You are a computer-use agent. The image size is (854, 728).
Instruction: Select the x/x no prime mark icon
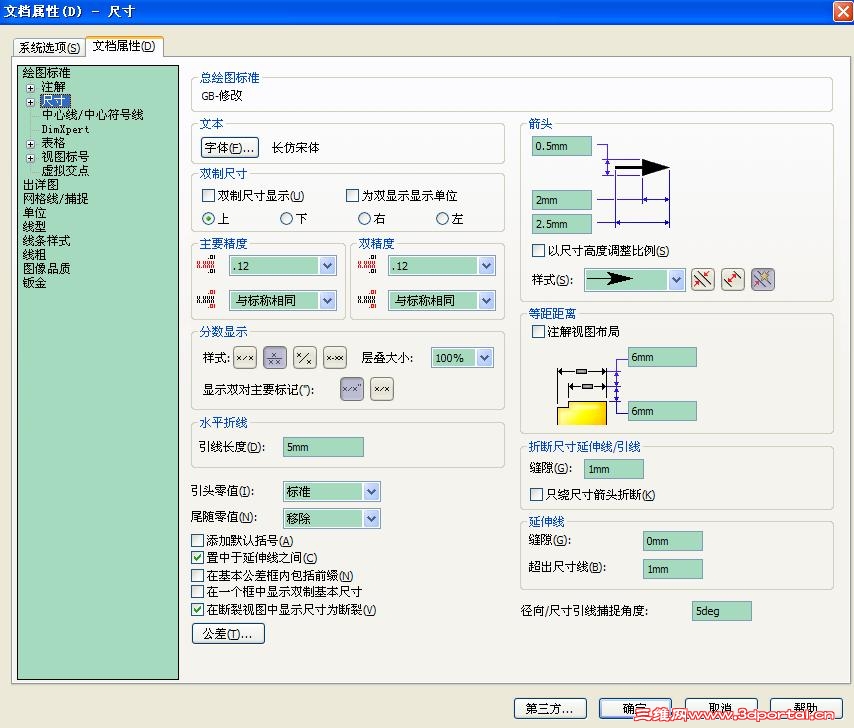(x=382, y=389)
